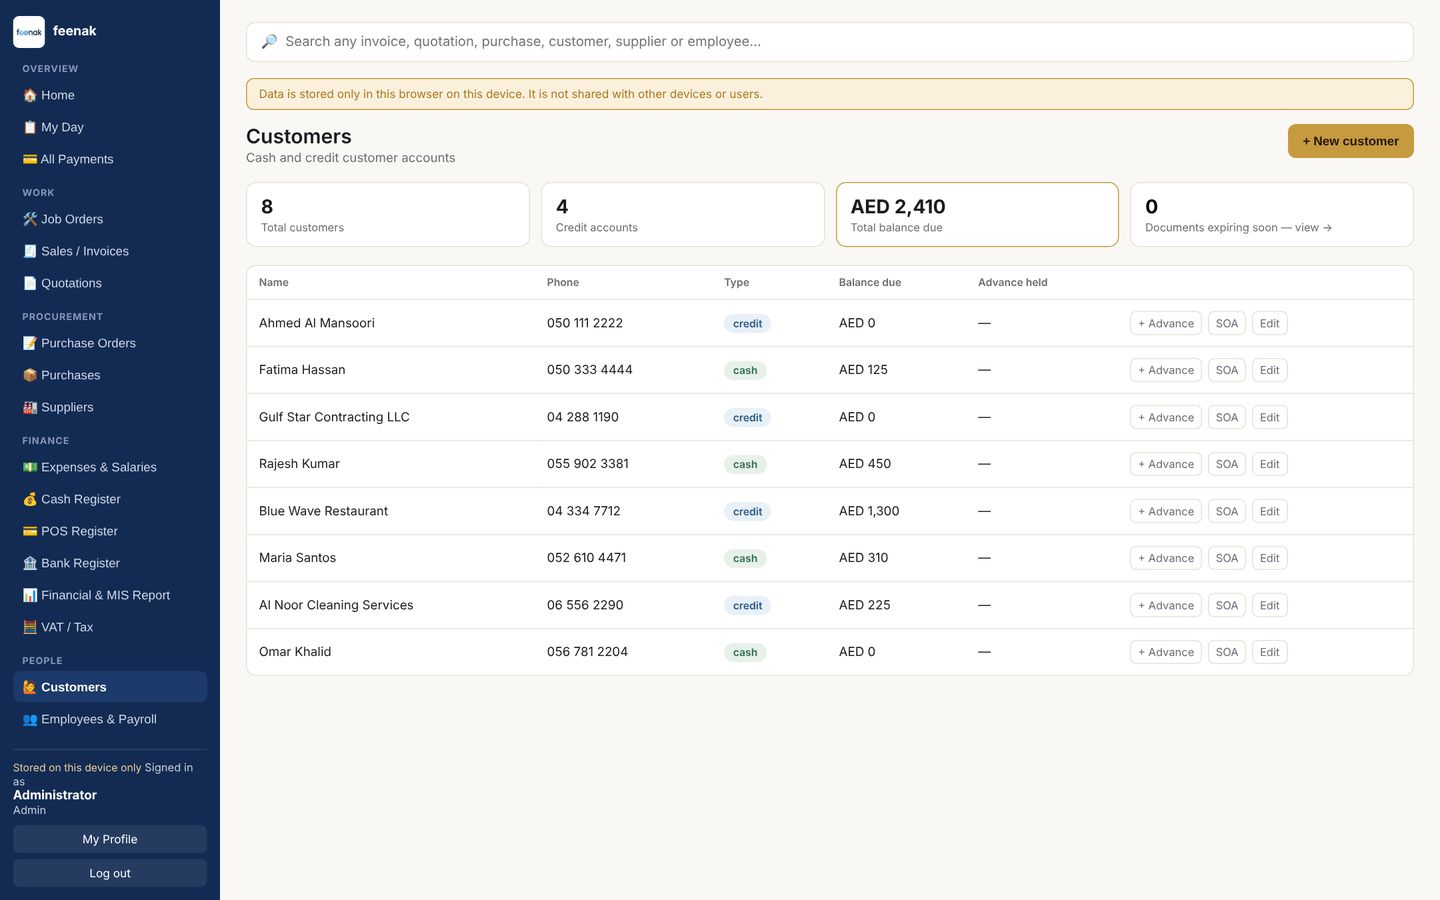Add advance for Ahmed Al Mansoori
This screenshot has height=900, width=1440.
(1166, 323)
